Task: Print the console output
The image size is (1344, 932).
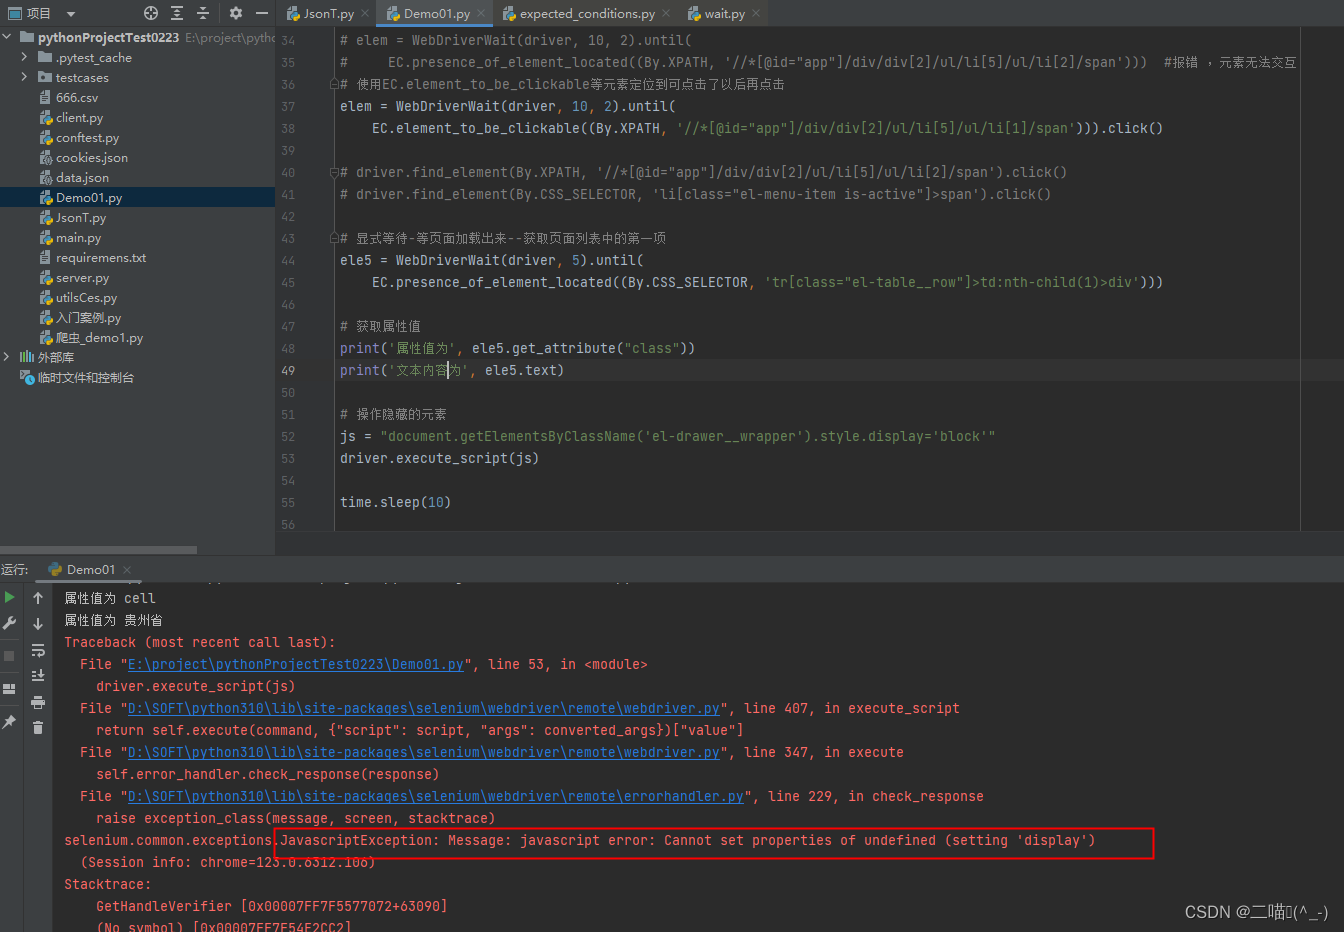Action: pos(37,701)
